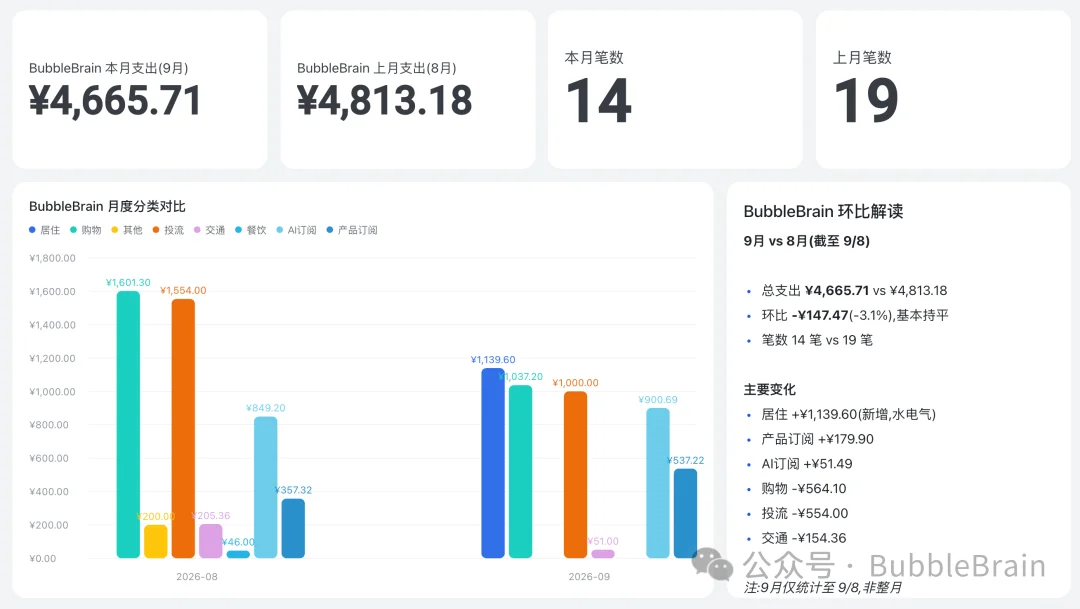The width and height of the screenshot is (1080, 609).
Task: Click the ¥1,800.00 y-axis label
Action: [52, 258]
